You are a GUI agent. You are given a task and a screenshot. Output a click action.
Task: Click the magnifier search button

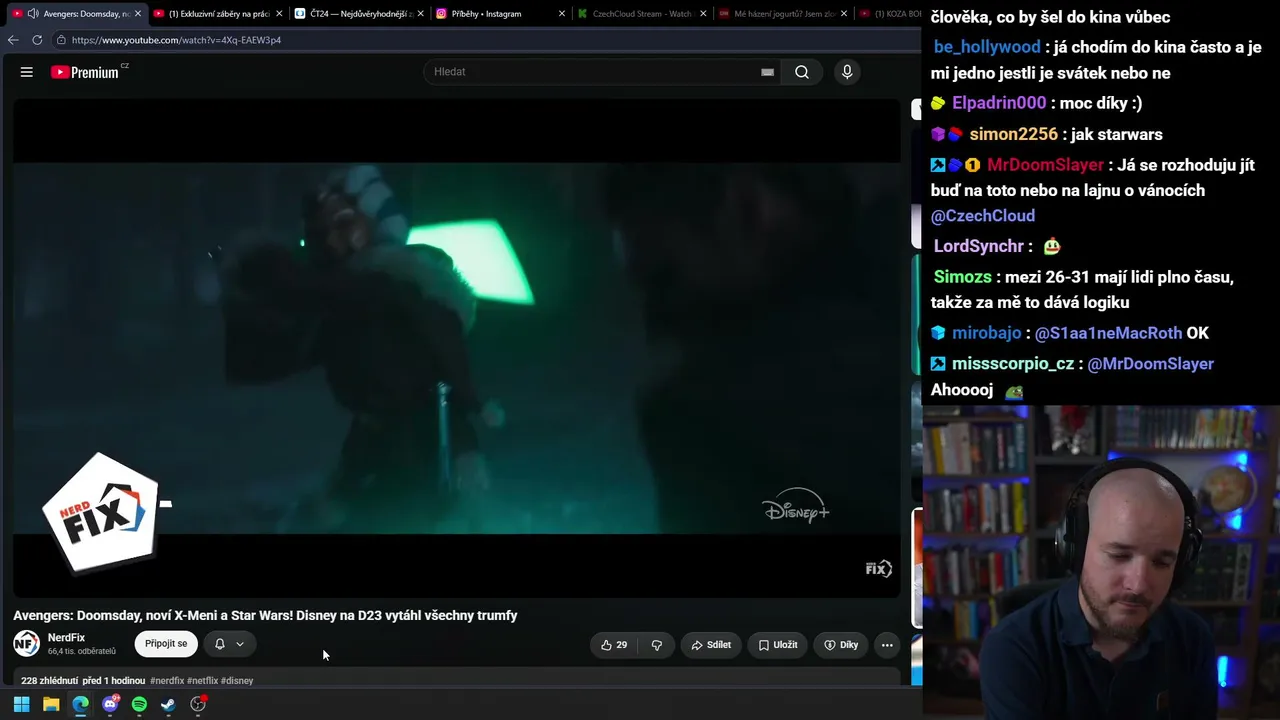pyautogui.click(x=802, y=72)
